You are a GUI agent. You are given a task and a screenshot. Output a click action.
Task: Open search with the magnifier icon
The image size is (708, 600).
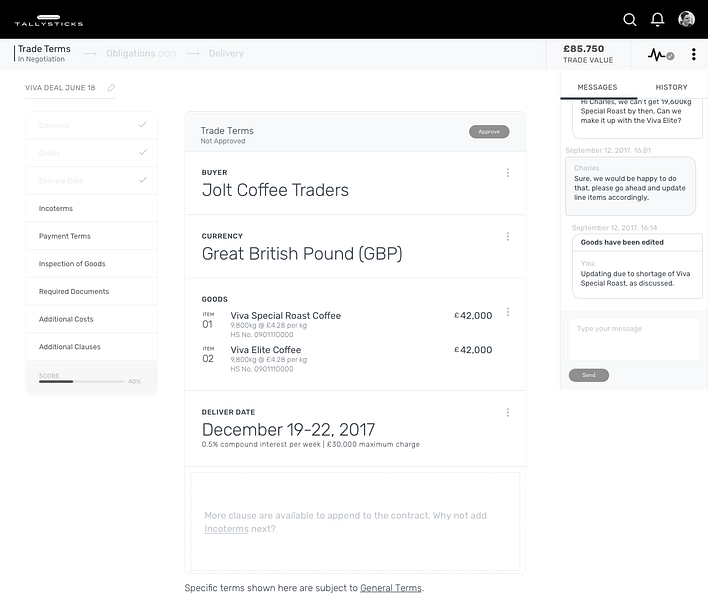pos(629,20)
